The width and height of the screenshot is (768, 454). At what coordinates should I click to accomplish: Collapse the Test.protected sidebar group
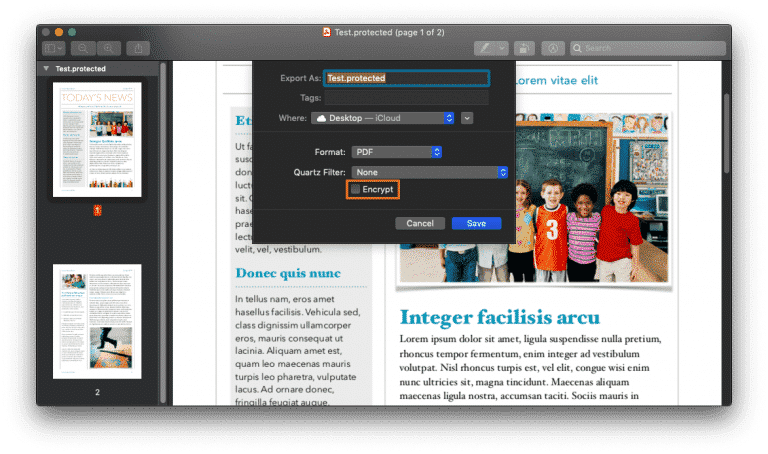tap(46, 69)
